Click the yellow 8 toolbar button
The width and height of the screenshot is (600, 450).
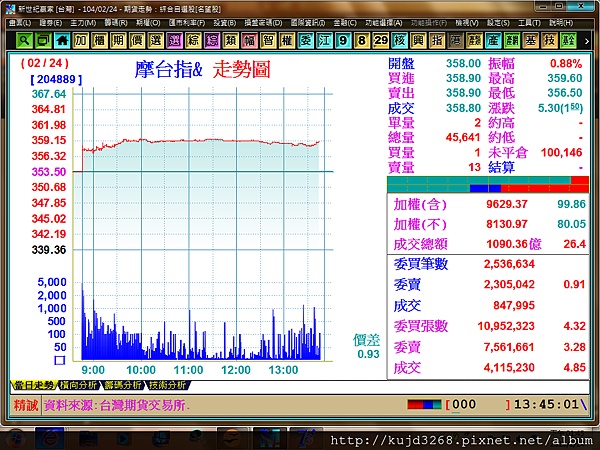coord(362,40)
